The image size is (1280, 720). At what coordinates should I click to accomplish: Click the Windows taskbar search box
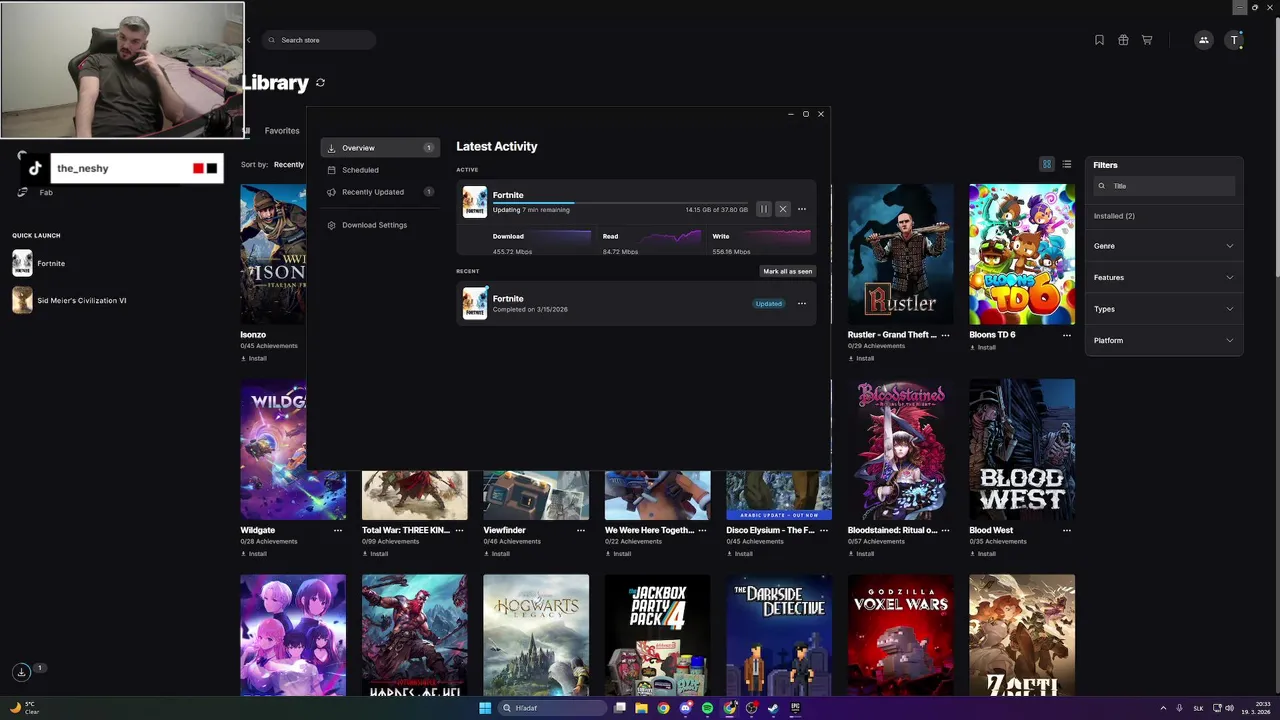click(x=553, y=708)
